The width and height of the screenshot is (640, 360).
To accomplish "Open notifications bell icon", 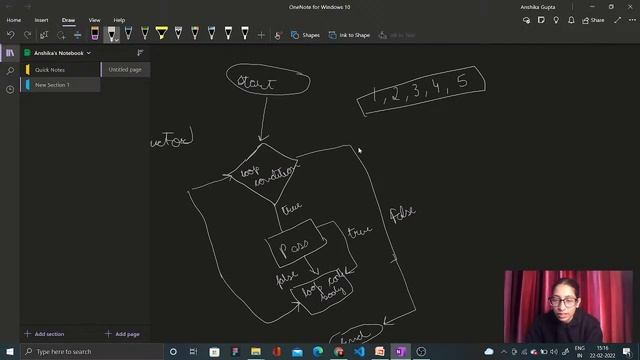I will click(571, 20).
